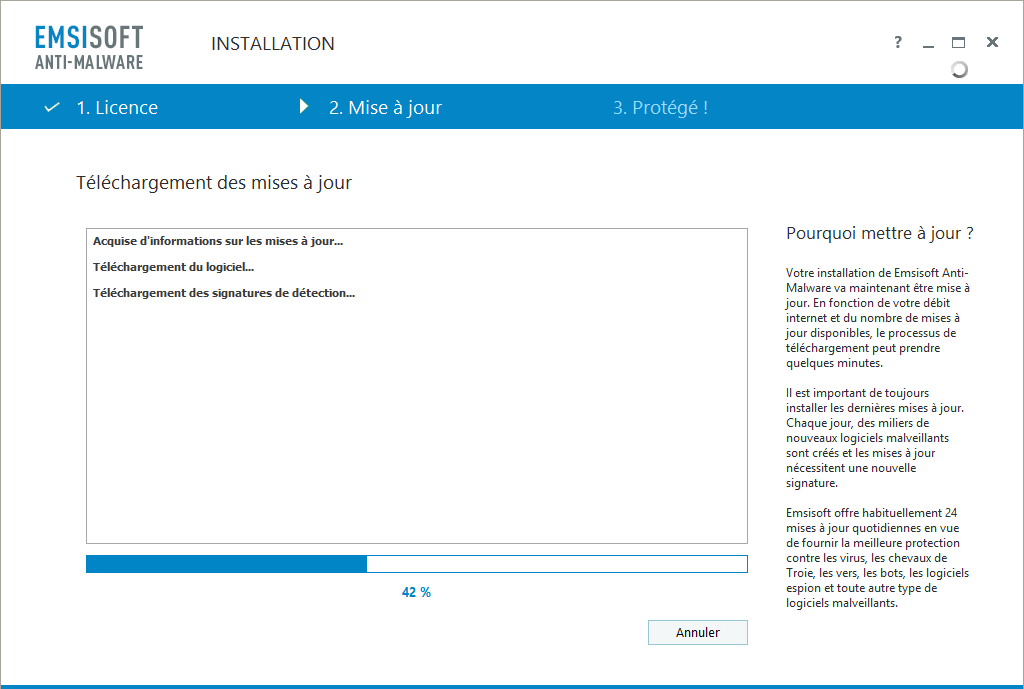Switch to the 3. Protégé ! step
The height and width of the screenshot is (689, 1024).
tap(660, 108)
